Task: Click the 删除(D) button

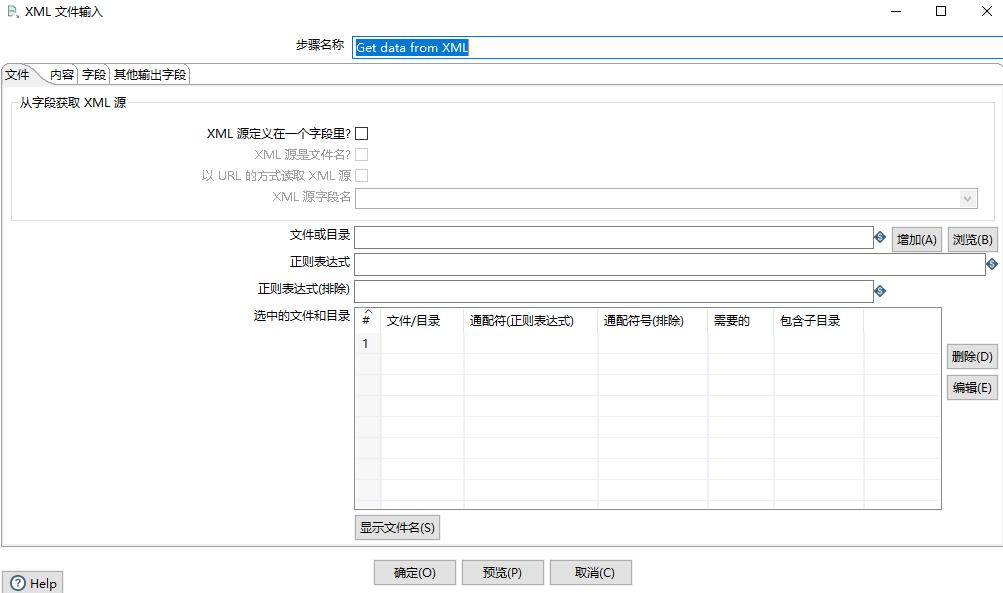Action: pos(970,356)
